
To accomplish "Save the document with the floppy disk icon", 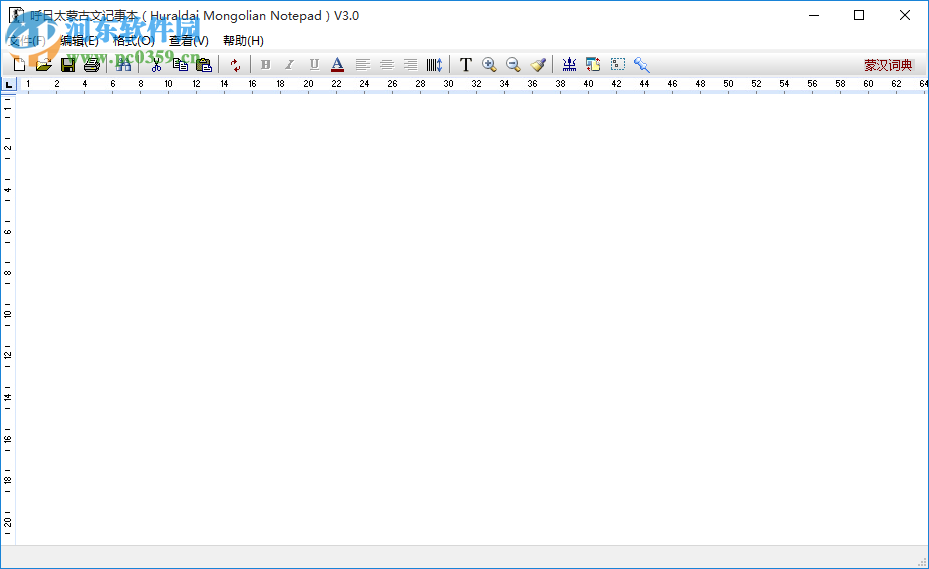I will click(68, 65).
